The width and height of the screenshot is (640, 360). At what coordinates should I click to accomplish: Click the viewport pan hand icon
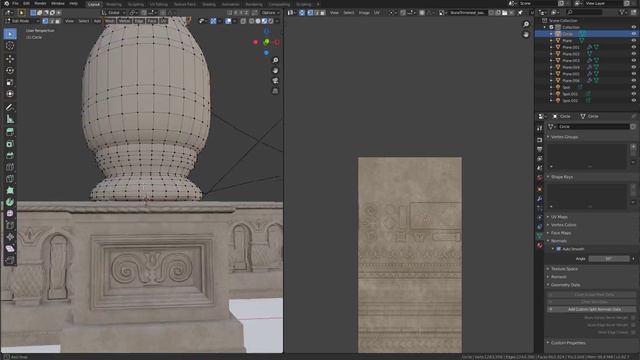pyautogui.click(x=276, y=71)
